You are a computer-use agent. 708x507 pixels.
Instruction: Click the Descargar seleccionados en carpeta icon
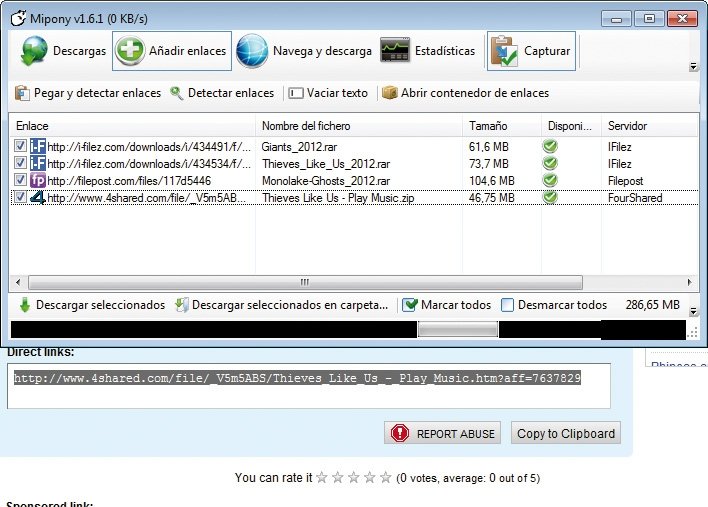pyautogui.click(x=182, y=305)
